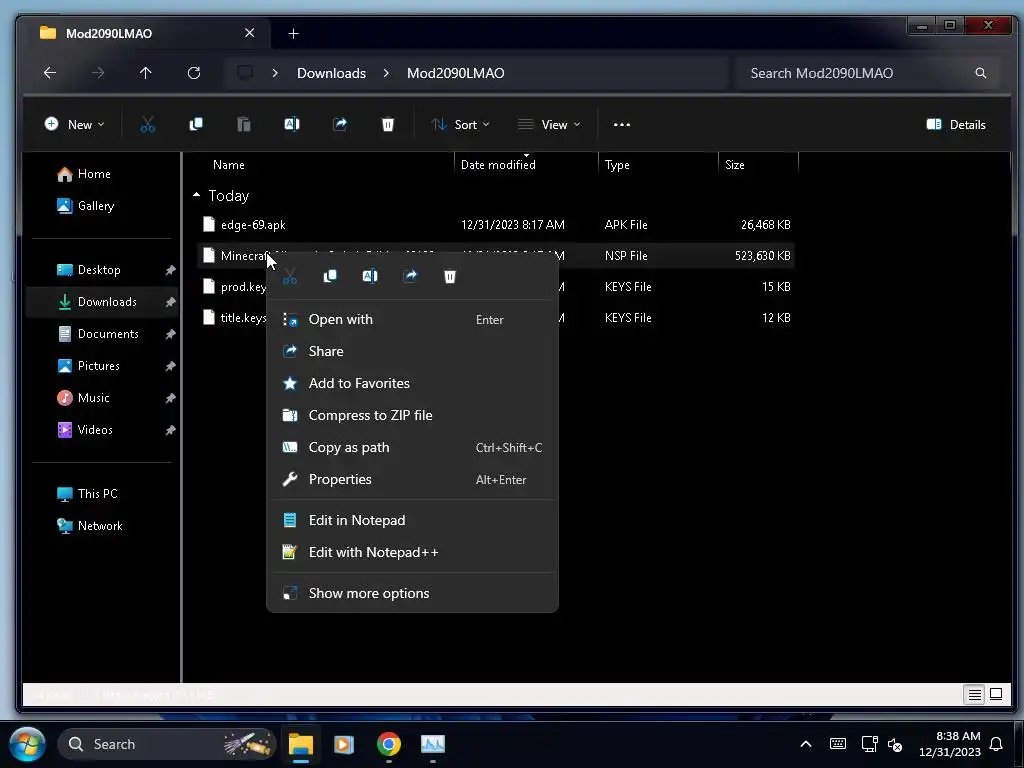This screenshot has height=768, width=1024.
Task: Click the Paste icon in the main toolbar
Action: point(244,124)
